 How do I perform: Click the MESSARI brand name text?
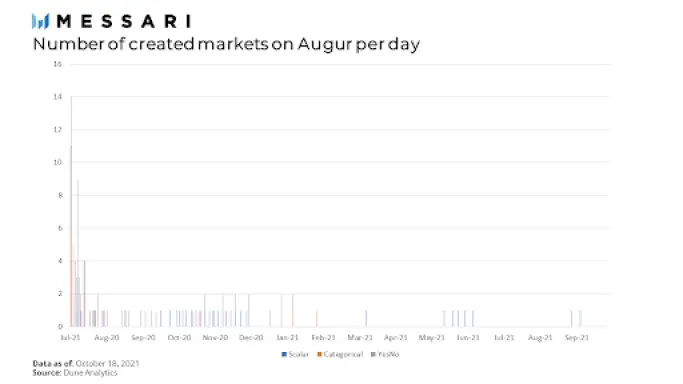click(124, 21)
